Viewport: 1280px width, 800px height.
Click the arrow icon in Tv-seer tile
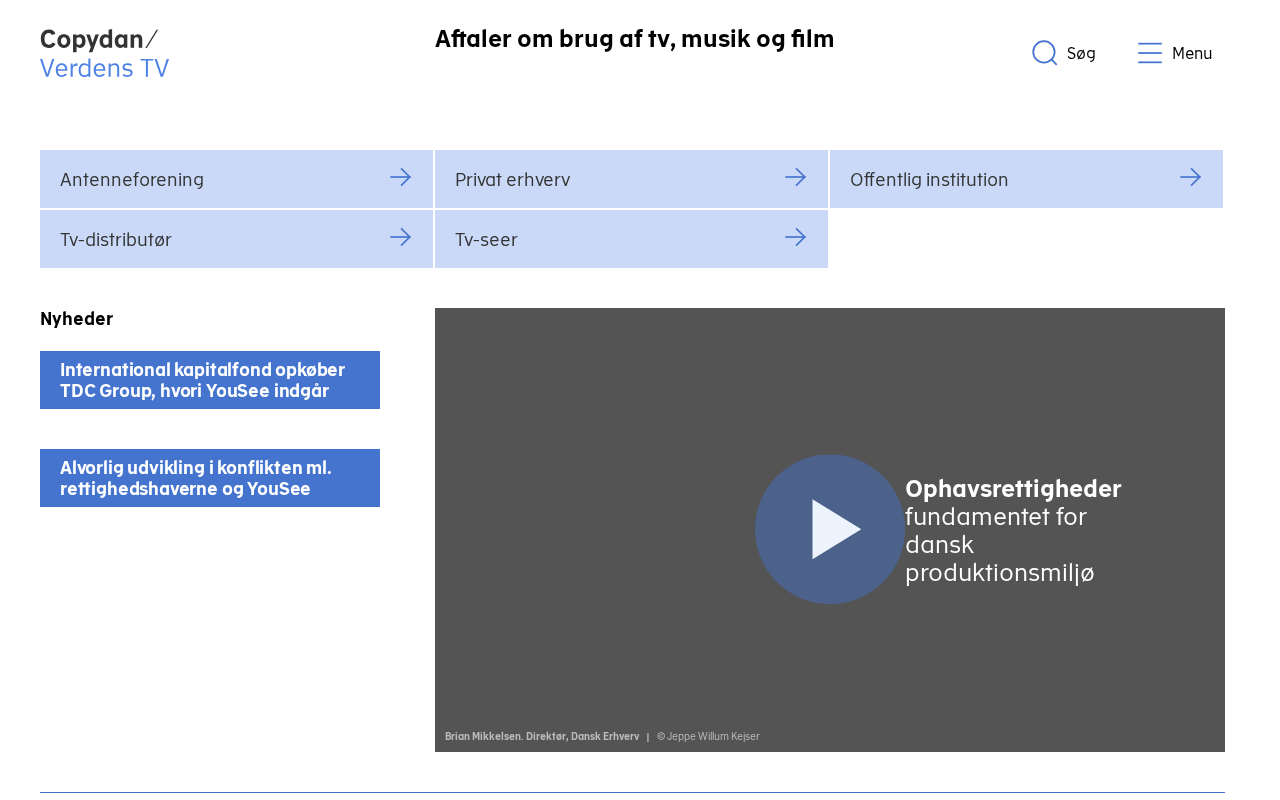(796, 237)
